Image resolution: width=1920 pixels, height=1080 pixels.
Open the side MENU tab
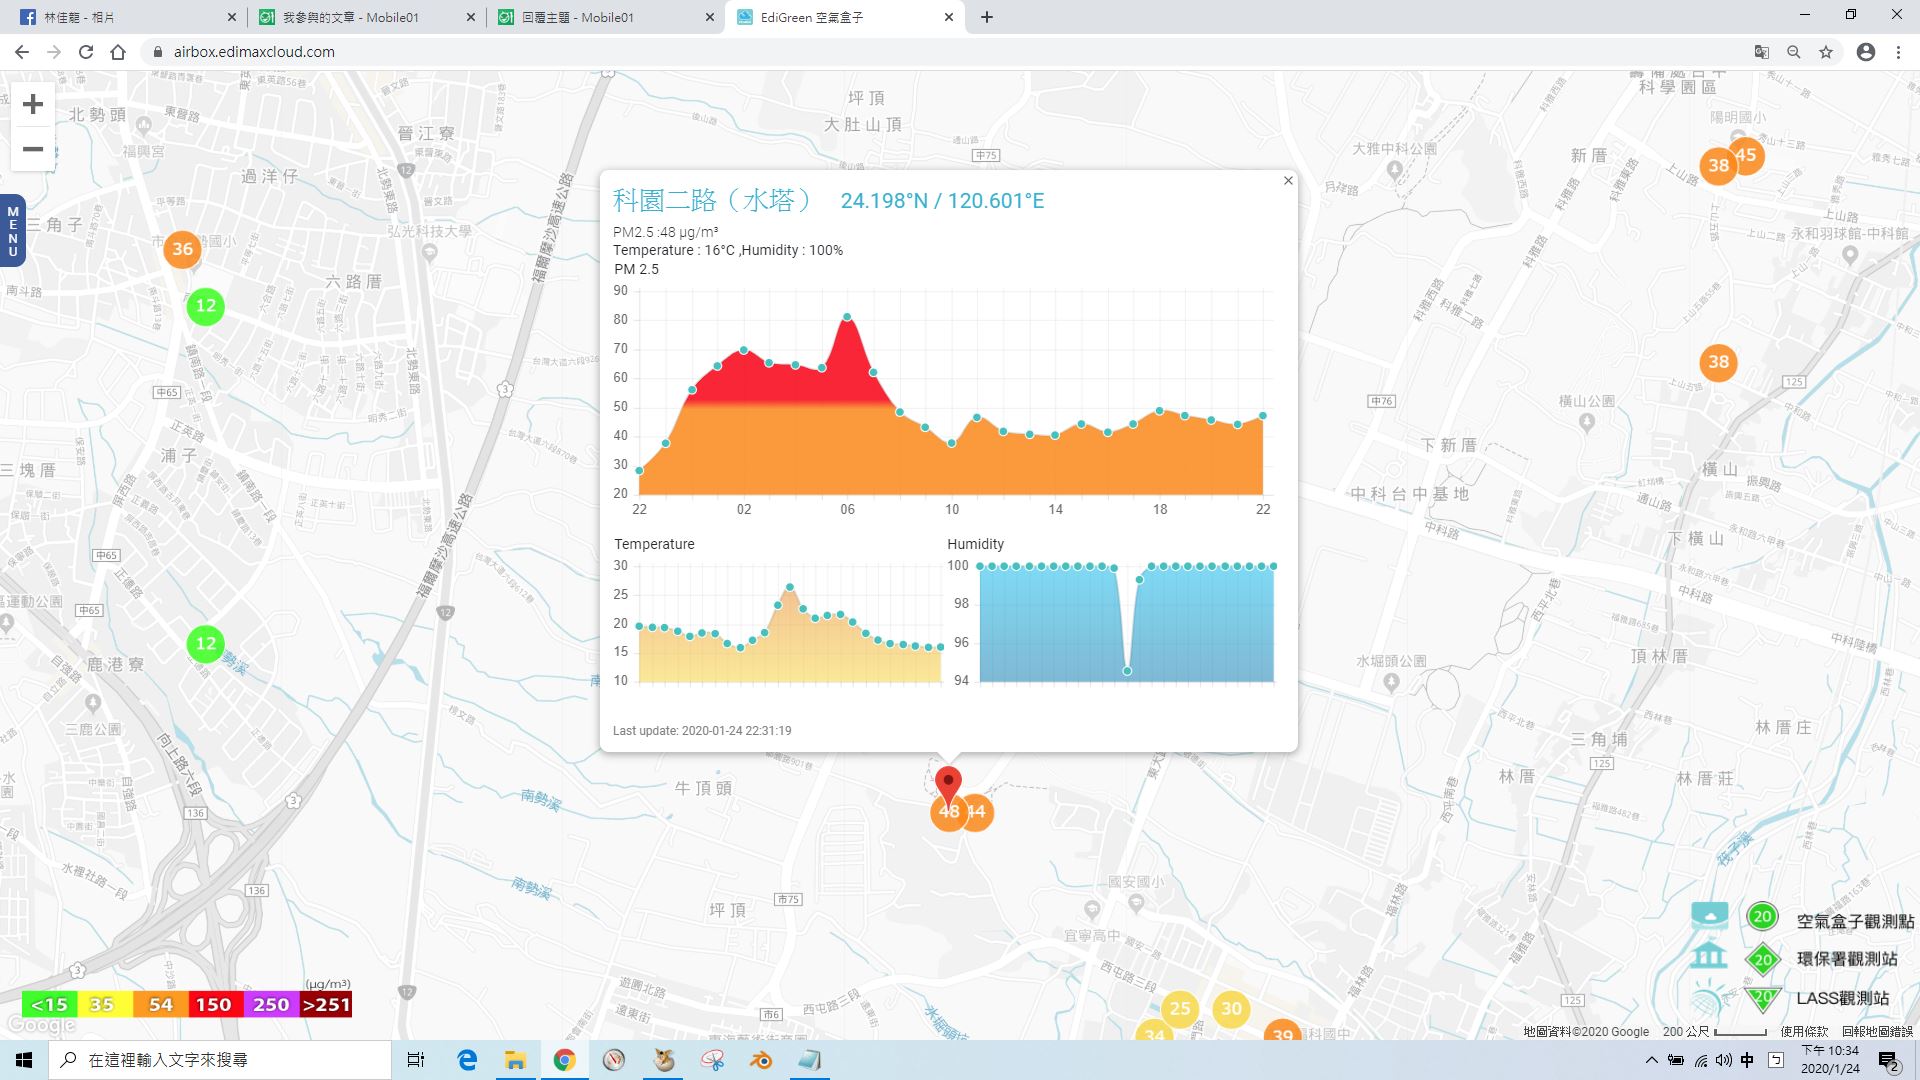[12, 231]
